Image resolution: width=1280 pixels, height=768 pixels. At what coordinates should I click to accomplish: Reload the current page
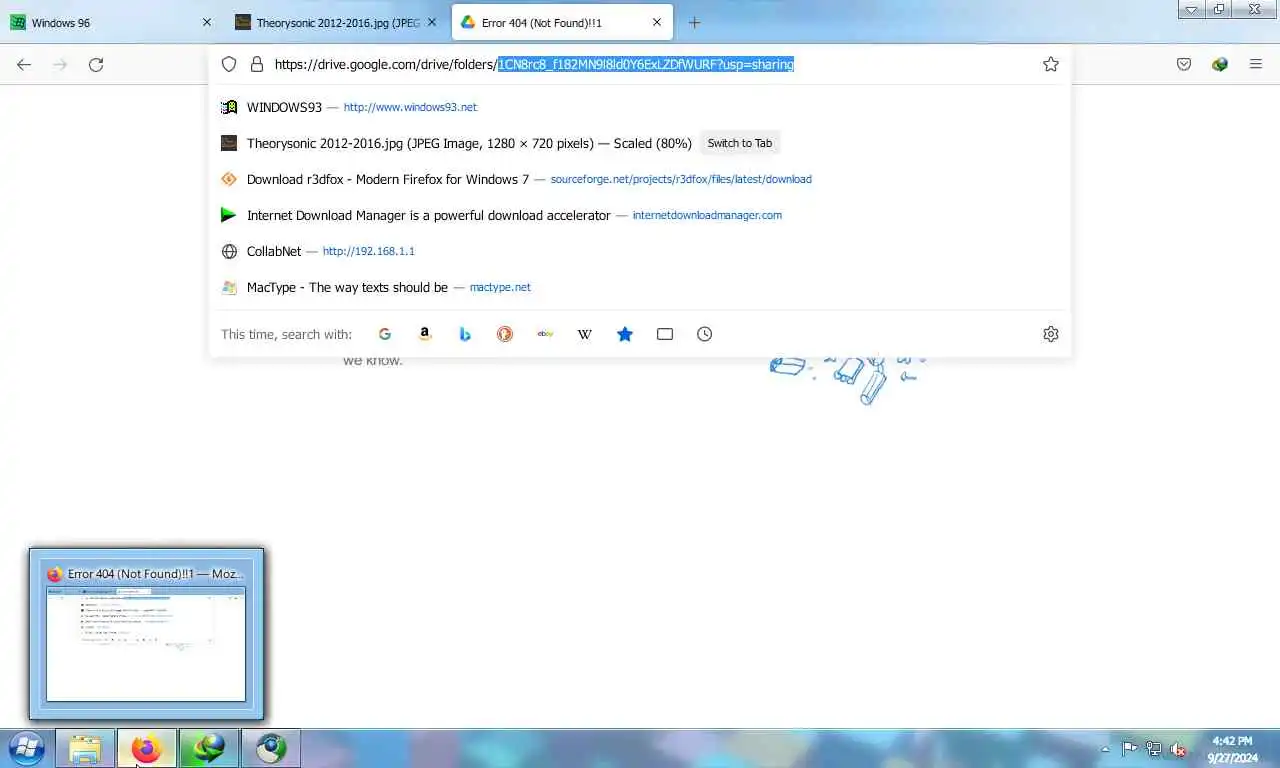tap(96, 64)
